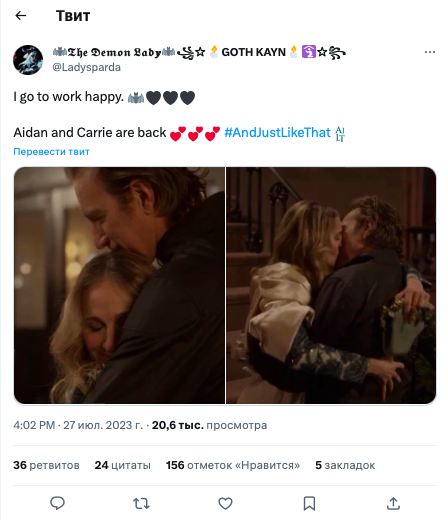
Task: Click the share upload icon
Action: pyautogui.click(x=393, y=503)
